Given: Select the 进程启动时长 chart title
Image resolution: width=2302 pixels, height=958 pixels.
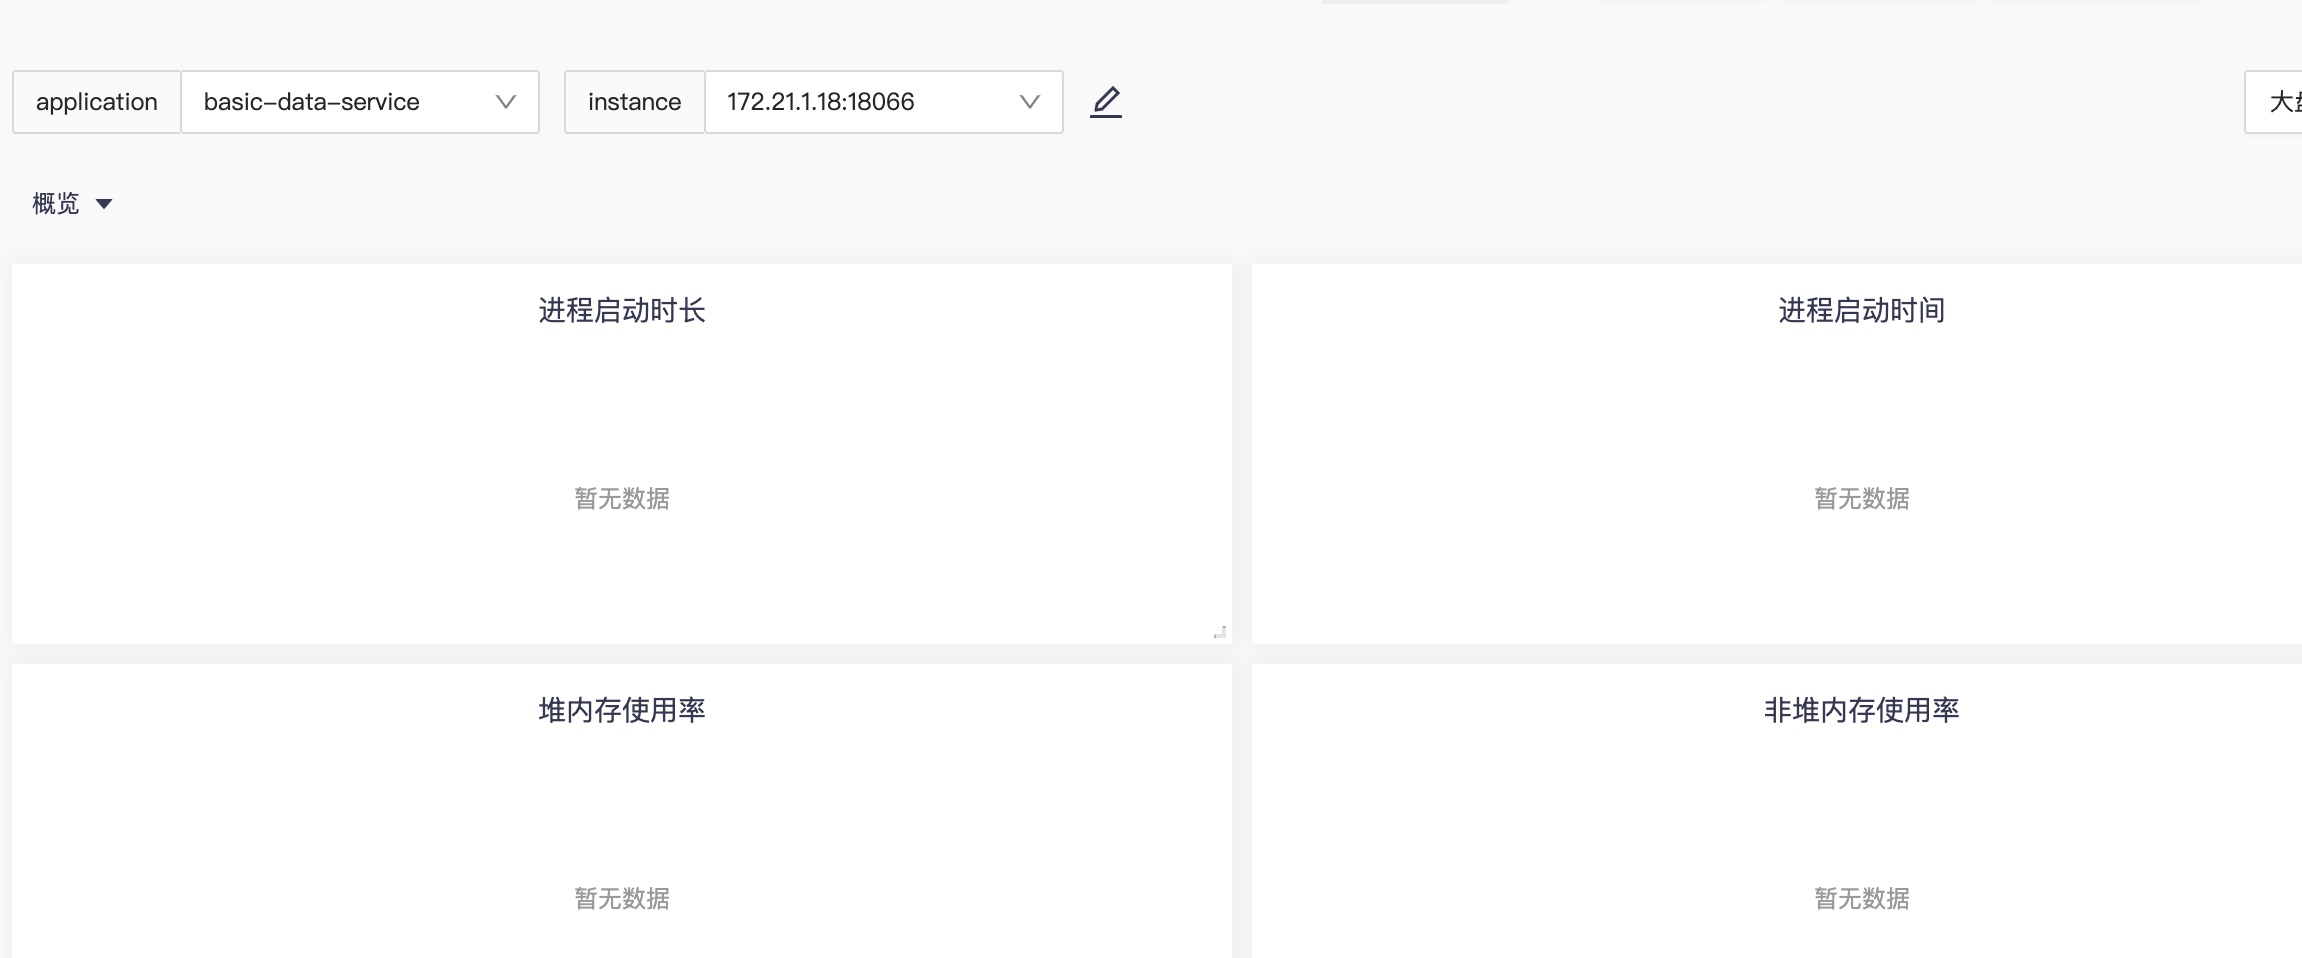Looking at the screenshot, I should click(x=622, y=310).
